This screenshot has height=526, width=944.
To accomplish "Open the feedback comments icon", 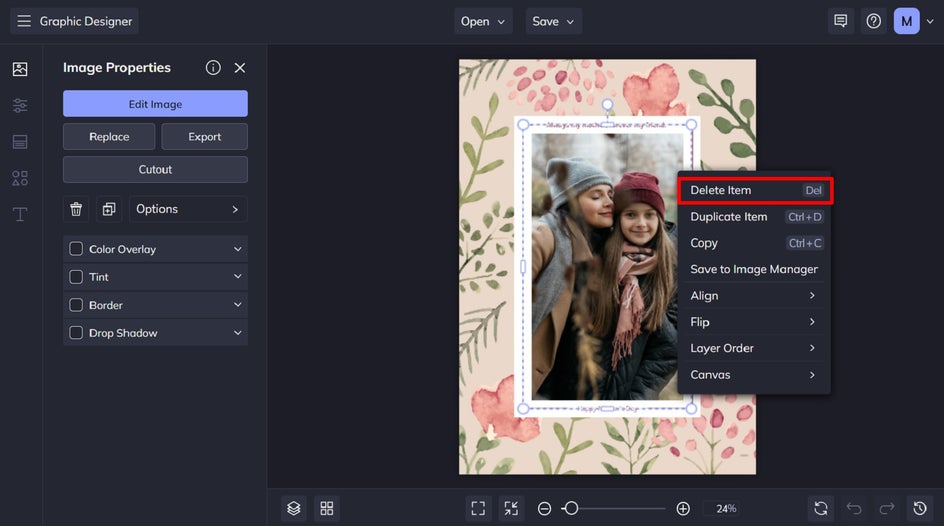I will click(x=840, y=21).
